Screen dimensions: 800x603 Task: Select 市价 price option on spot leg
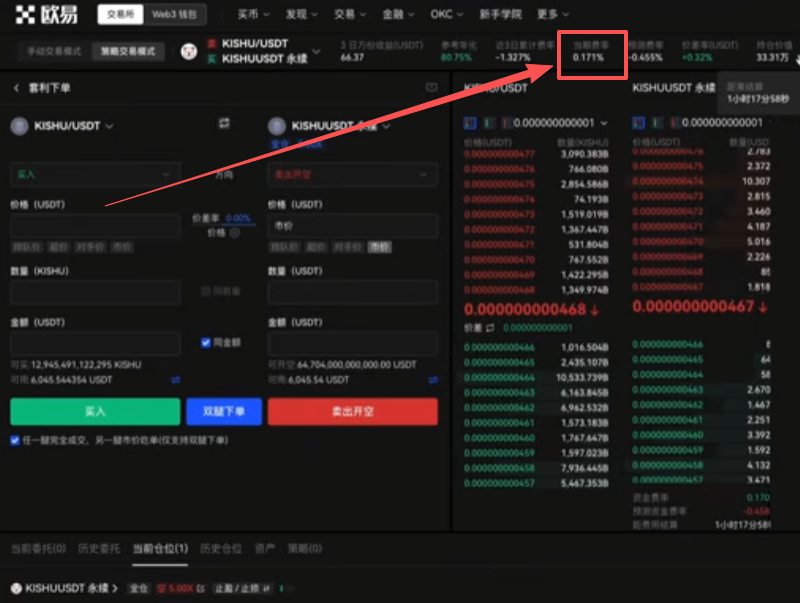pos(122,247)
